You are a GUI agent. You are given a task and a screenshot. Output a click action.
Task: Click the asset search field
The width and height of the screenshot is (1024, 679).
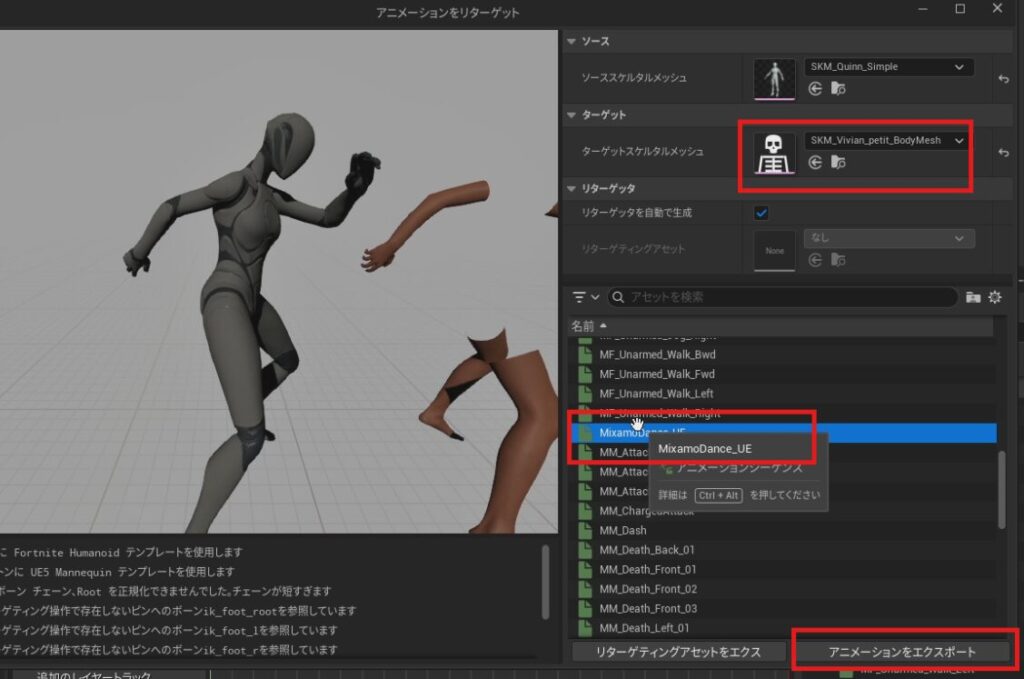tap(782, 297)
